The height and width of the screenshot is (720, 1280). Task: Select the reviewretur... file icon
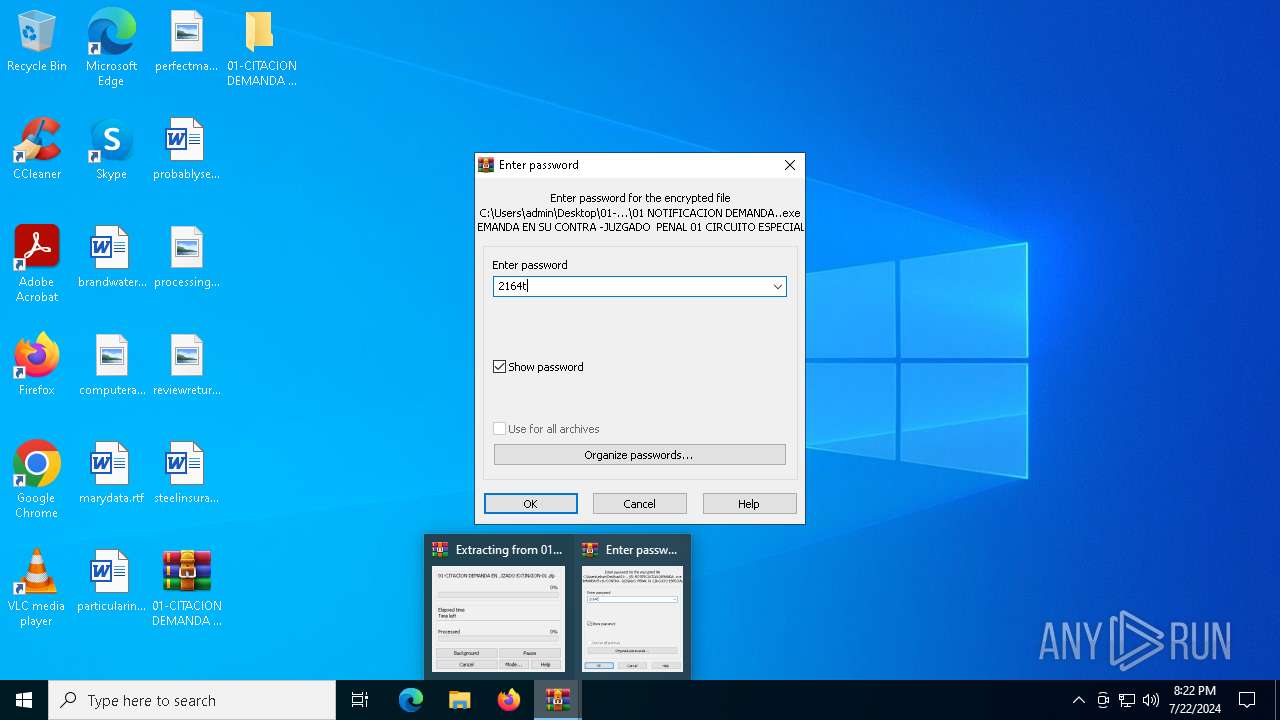tap(186, 365)
